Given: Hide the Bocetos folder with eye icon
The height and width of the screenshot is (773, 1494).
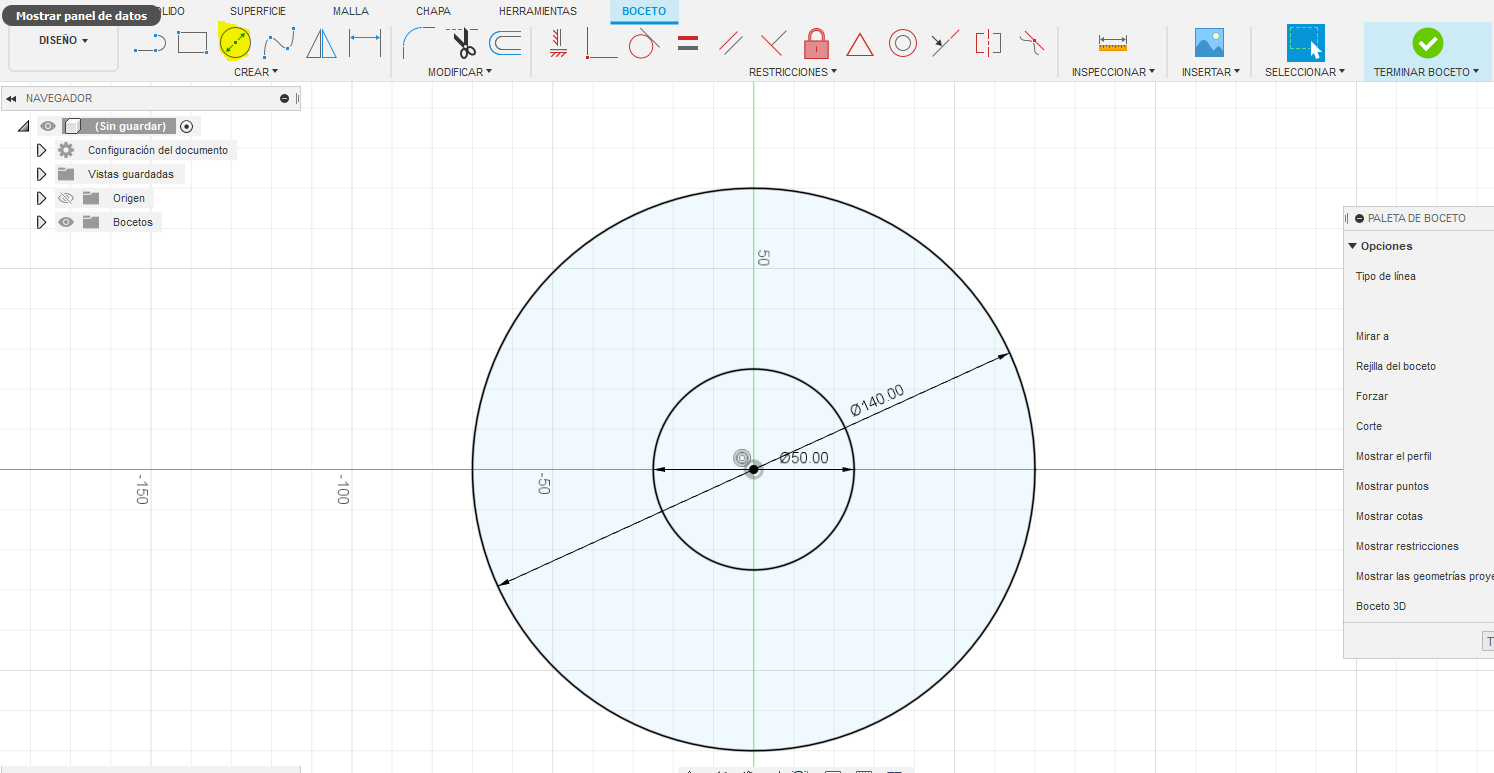Looking at the screenshot, I should (66, 222).
